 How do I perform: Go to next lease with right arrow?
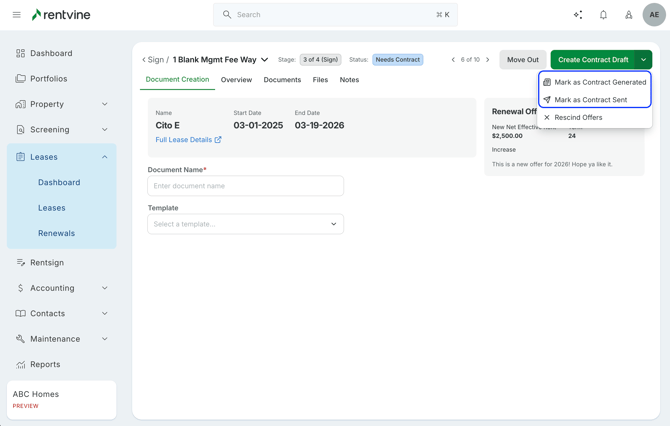point(488,60)
